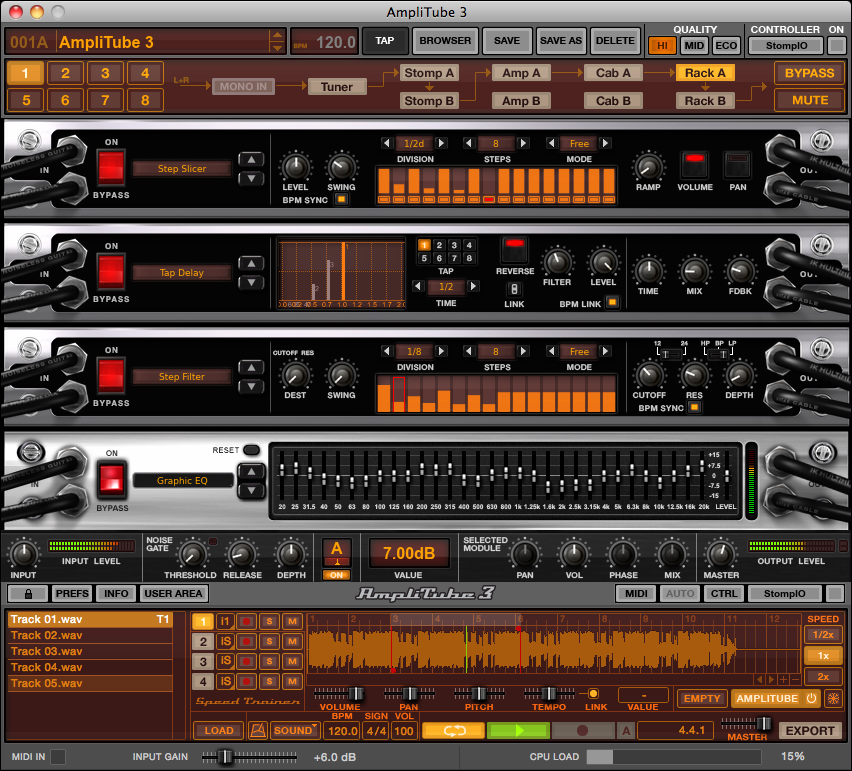Step Slicer STEPS: click the right arrow
The width and height of the screenshot is (852, 771).
523,143
